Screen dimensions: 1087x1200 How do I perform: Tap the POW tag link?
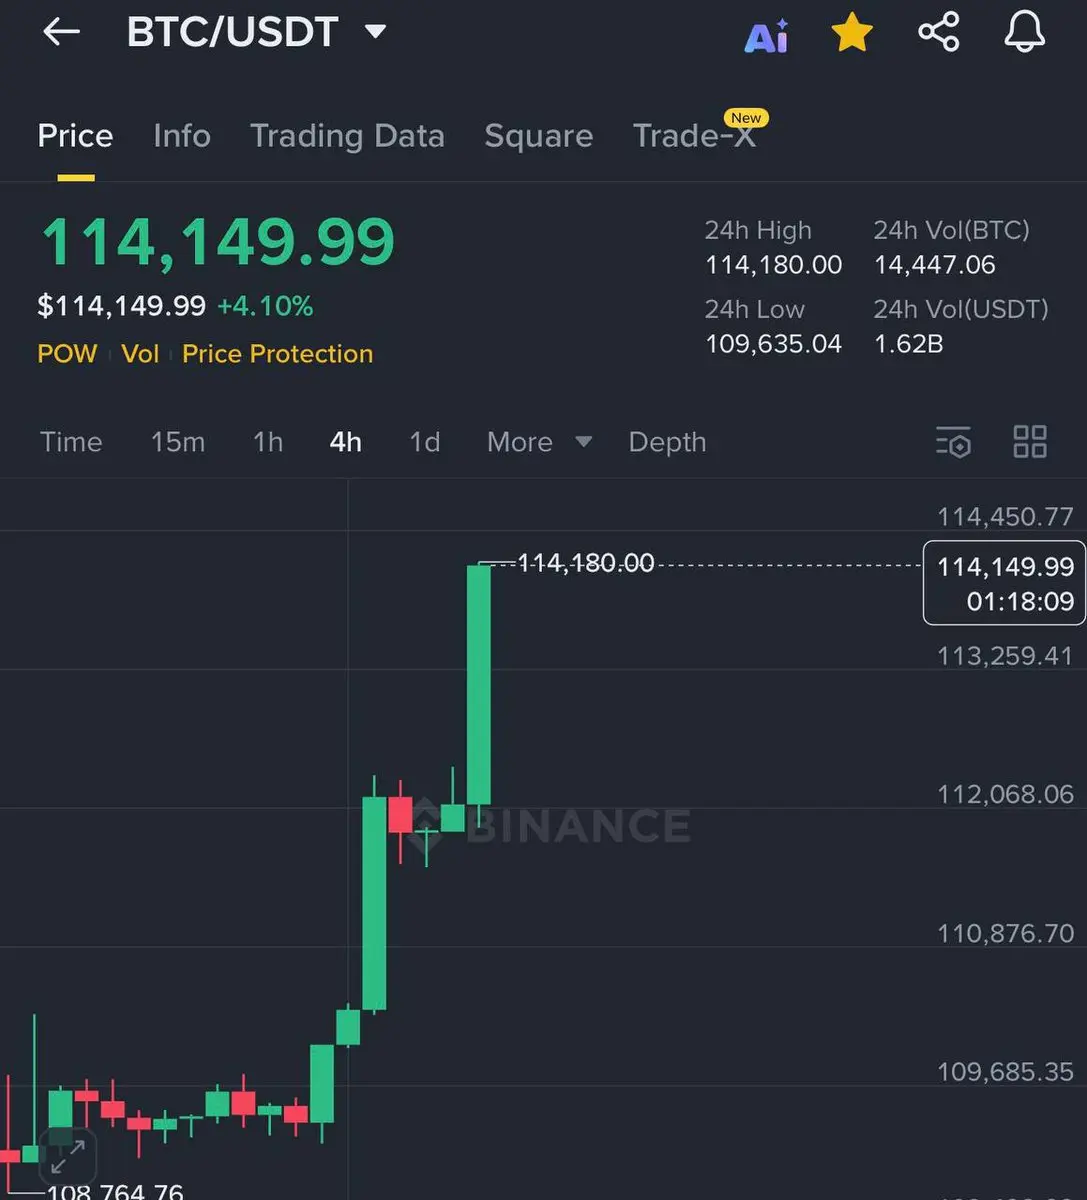[67, 354]
